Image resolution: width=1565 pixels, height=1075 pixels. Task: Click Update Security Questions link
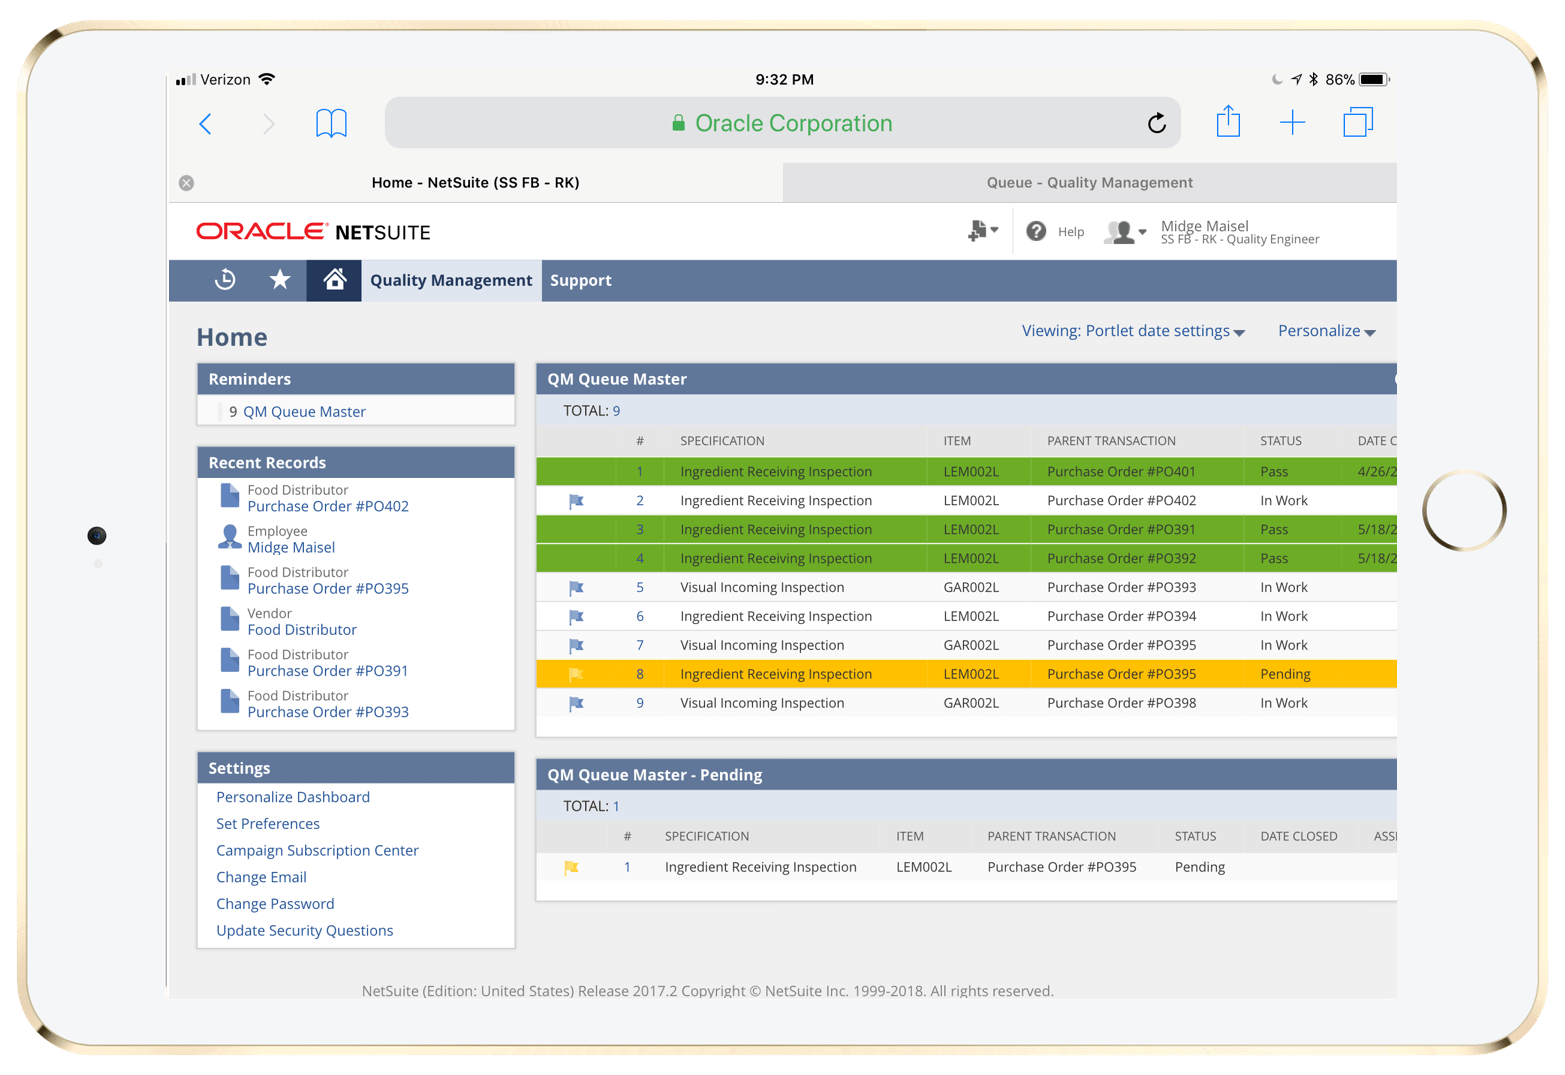click(x=305, y=931)
